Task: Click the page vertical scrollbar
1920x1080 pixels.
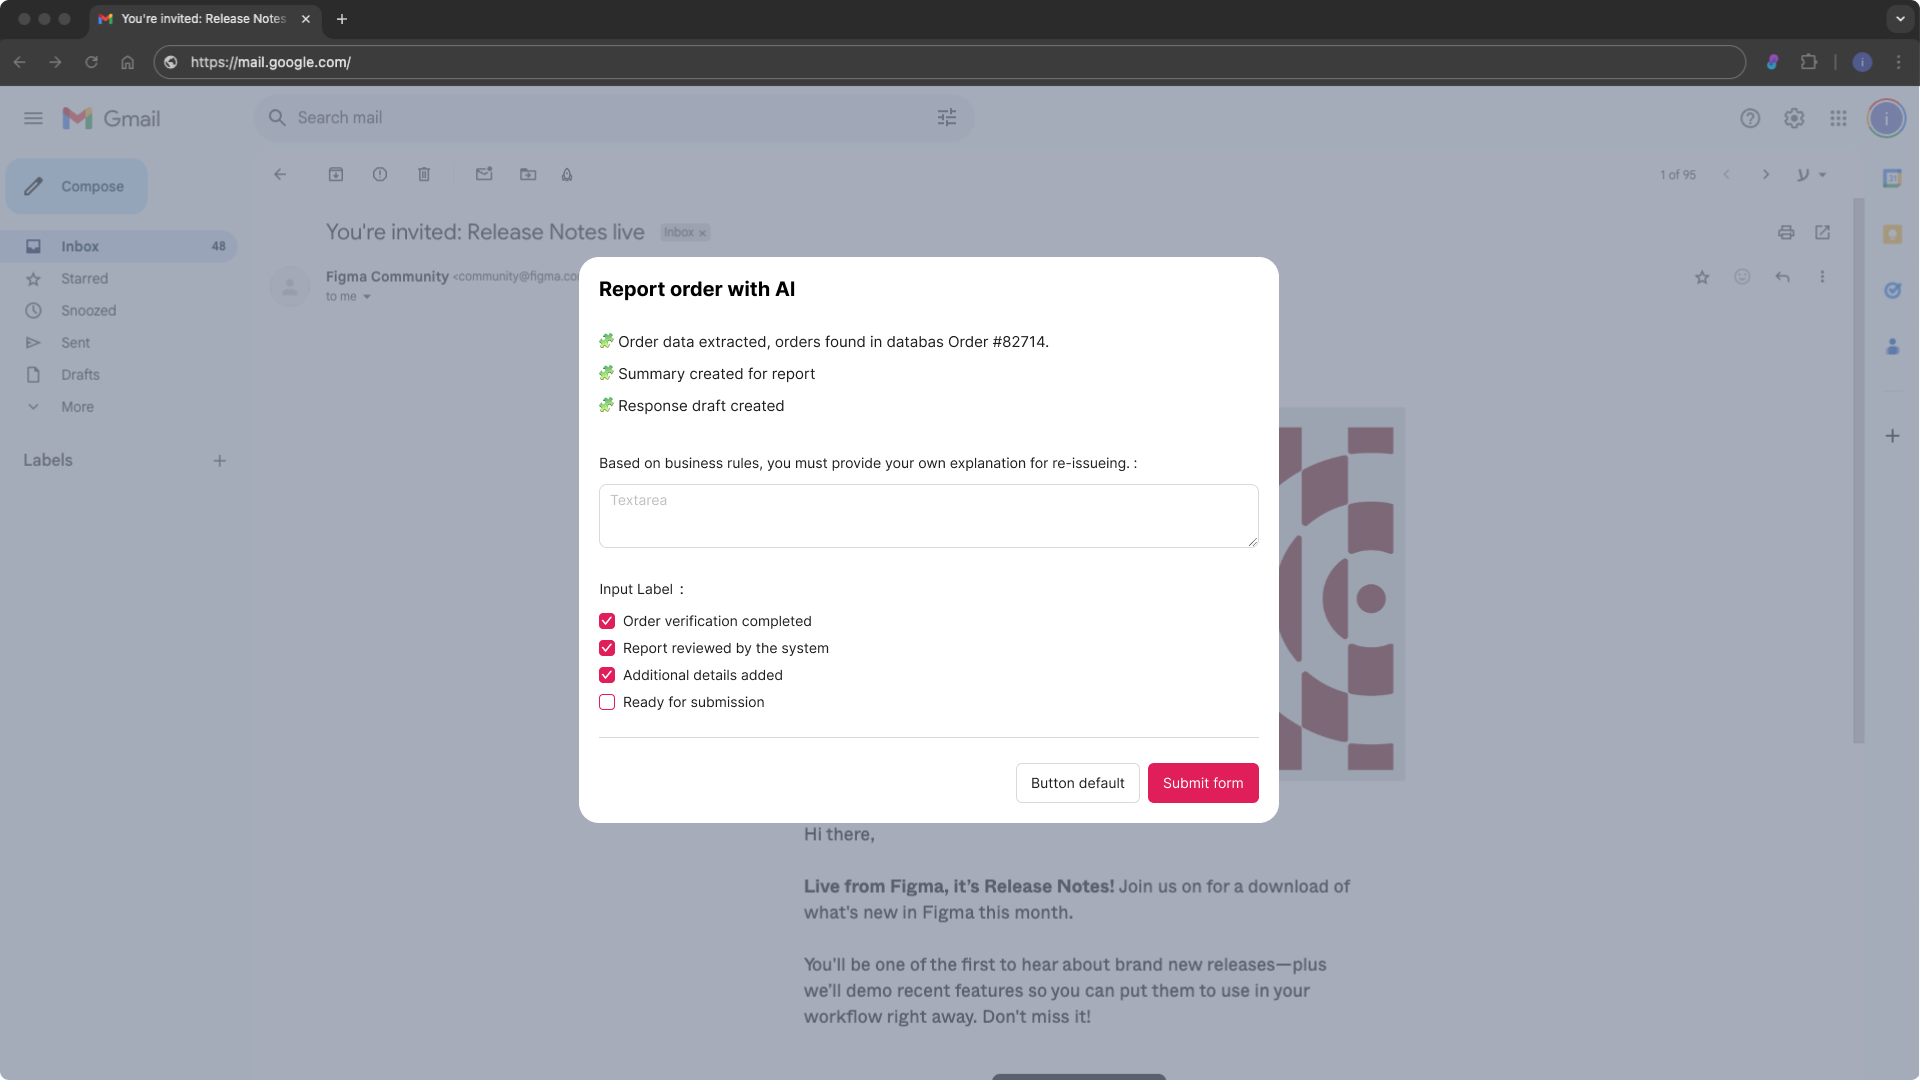Action: click(1859, 470)
